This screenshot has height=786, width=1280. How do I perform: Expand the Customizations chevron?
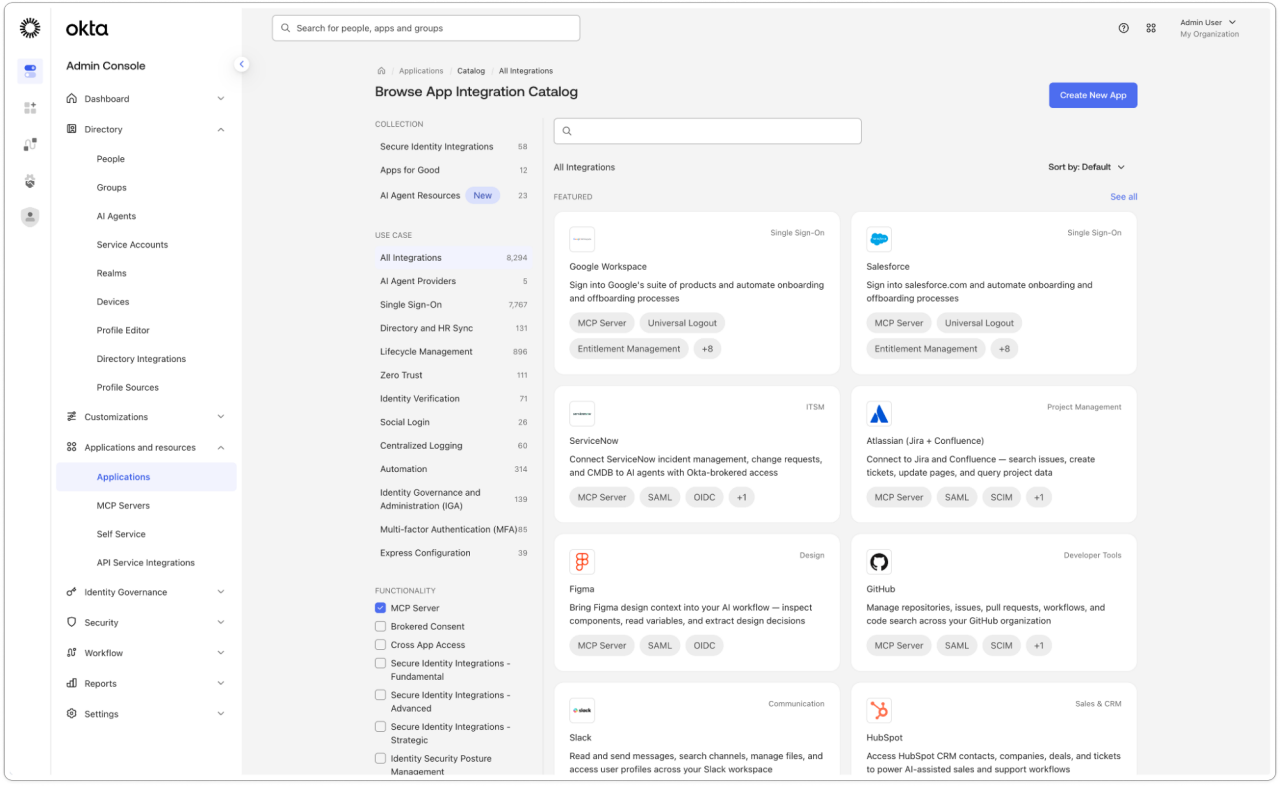click(x=221, y=417)
